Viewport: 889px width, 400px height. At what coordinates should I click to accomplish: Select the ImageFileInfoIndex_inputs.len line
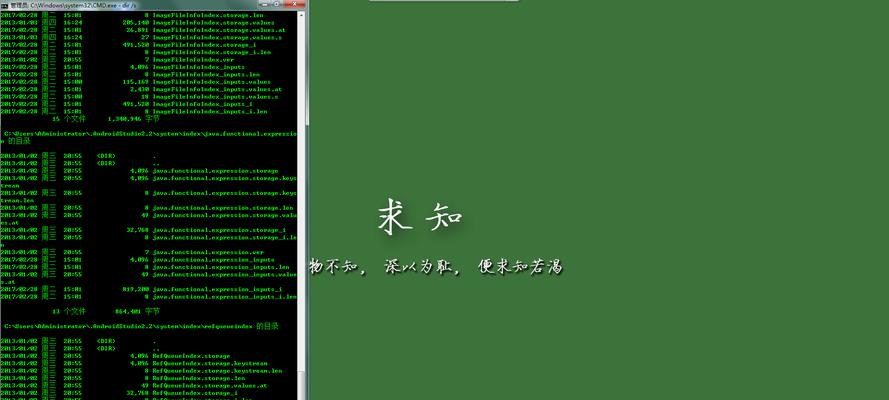130,74
